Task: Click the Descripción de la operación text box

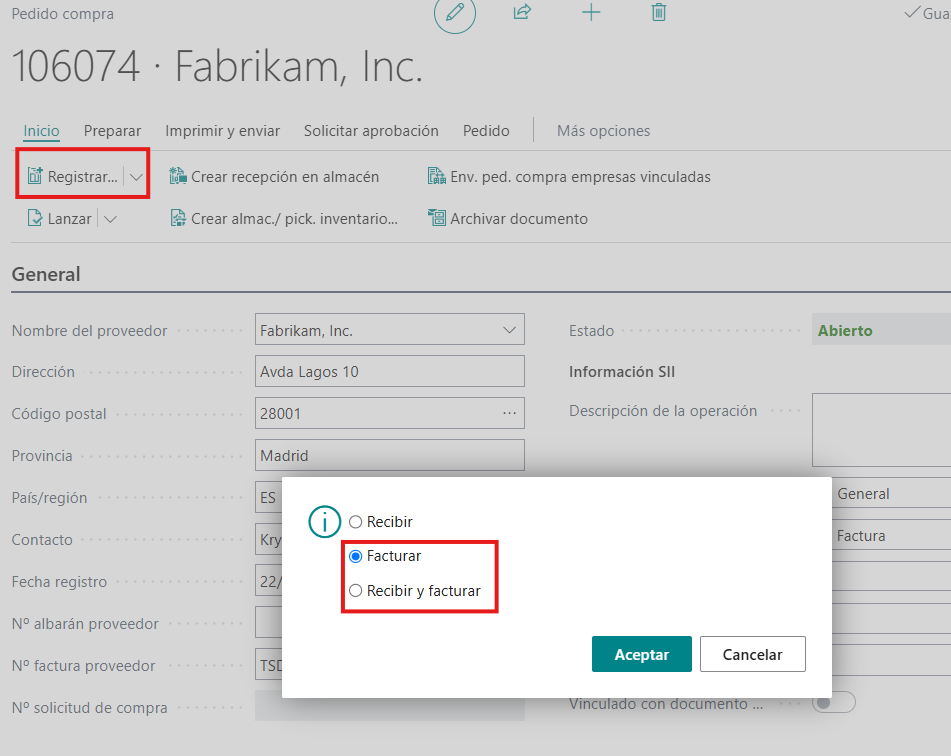Action: pos(881,430)
